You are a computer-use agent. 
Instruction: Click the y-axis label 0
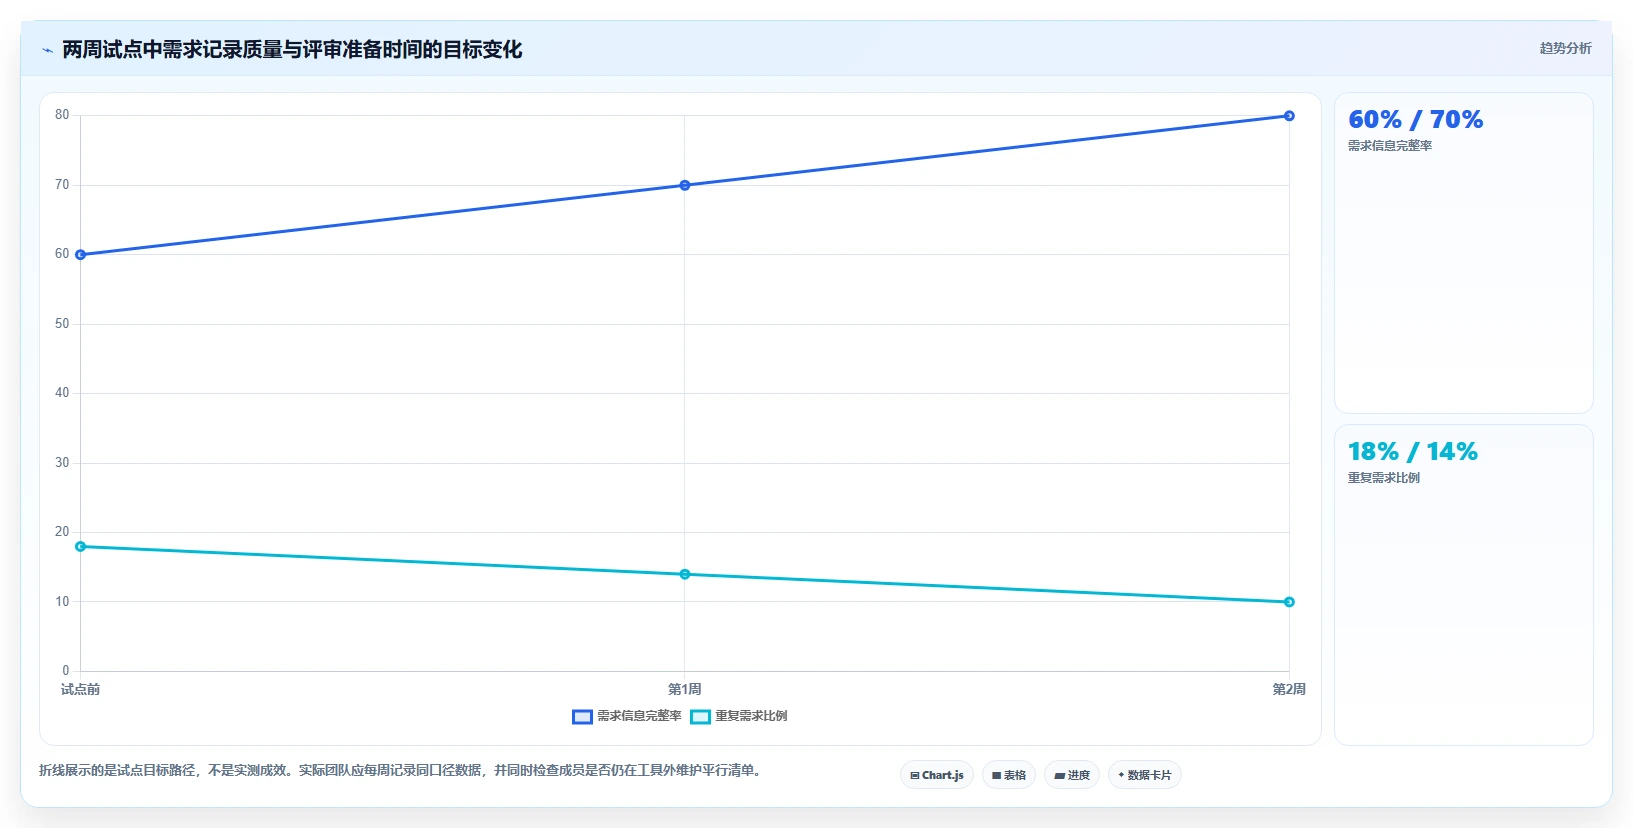[66, 671]
